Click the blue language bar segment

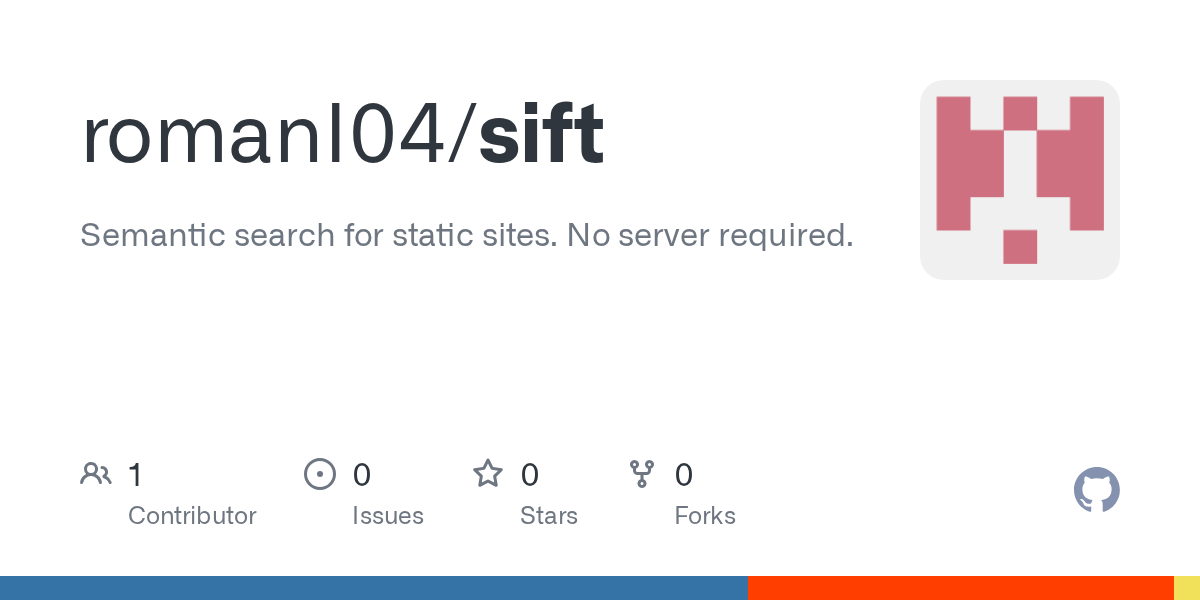pyautogui.click(x=373, y=588)
